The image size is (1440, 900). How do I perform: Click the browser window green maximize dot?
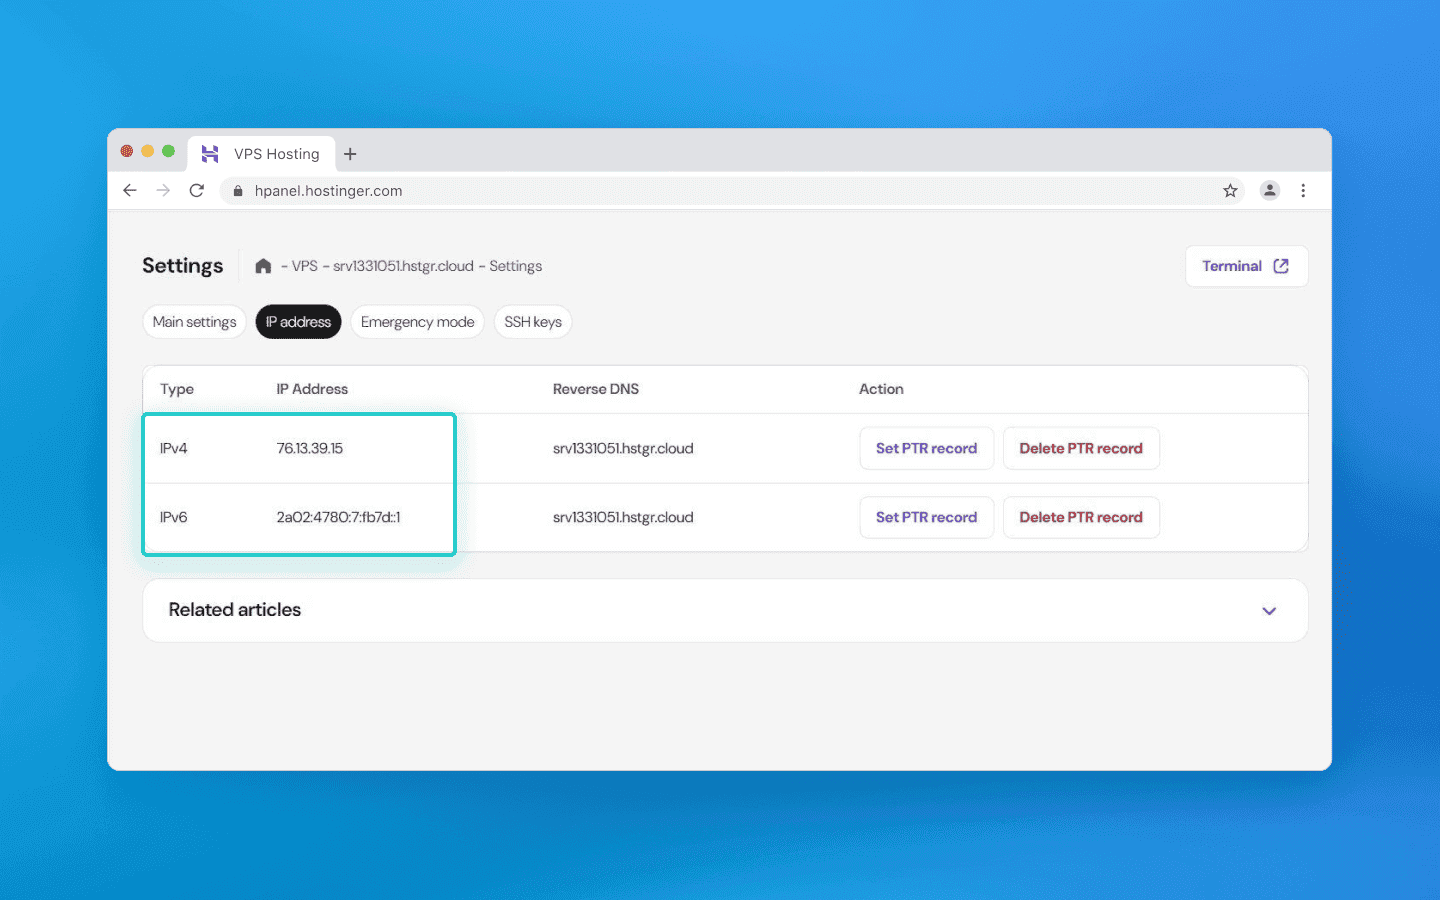[168, 151]
